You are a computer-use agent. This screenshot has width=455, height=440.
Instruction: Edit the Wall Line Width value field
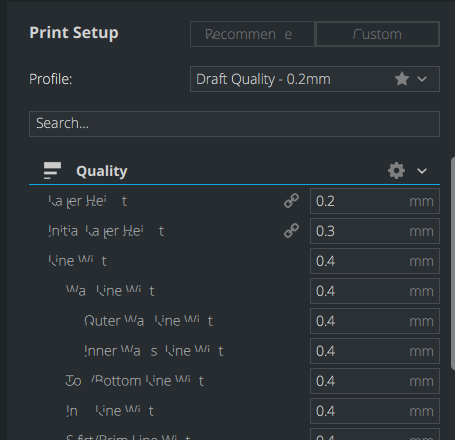pyautogui.click(x=375, y=291)
